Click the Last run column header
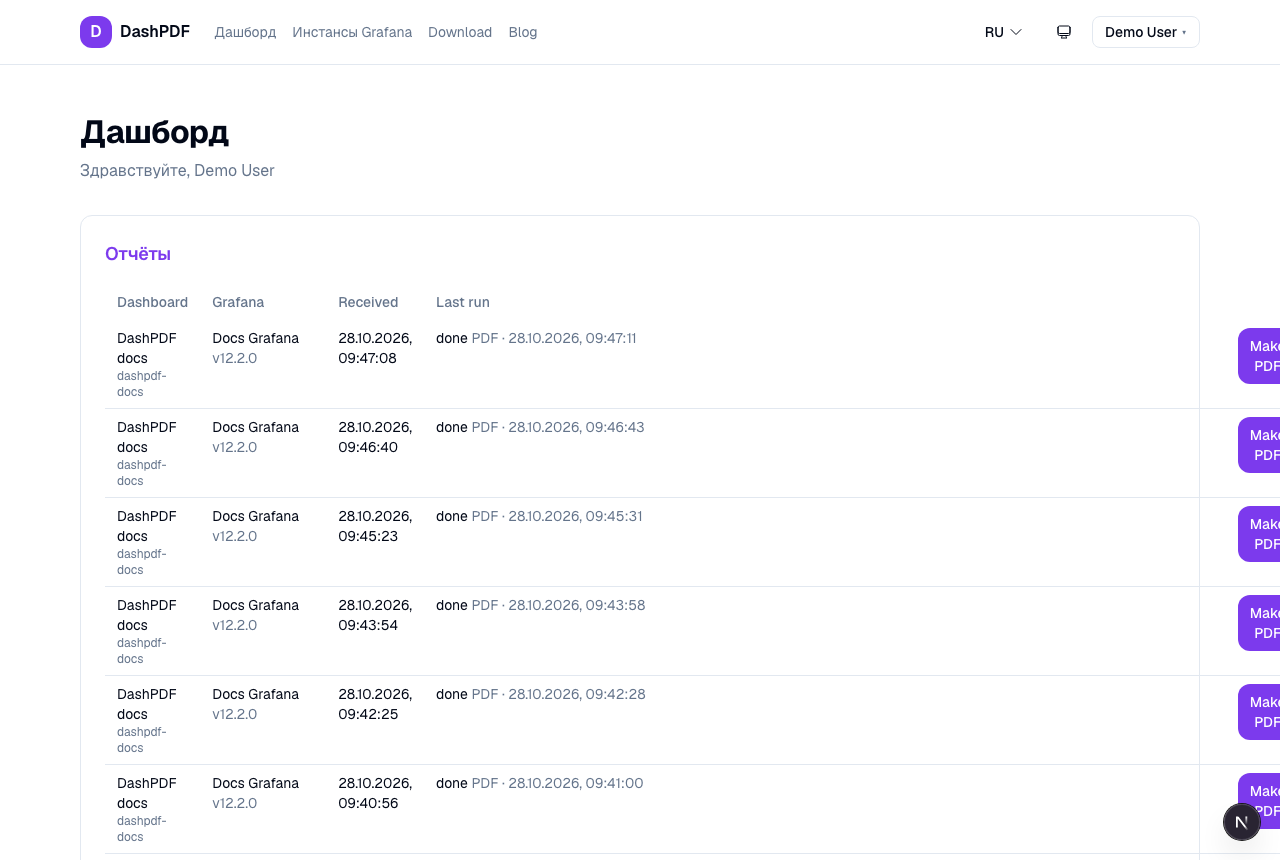Screen dimensions: 1280x860 click(x=463, y=302)
